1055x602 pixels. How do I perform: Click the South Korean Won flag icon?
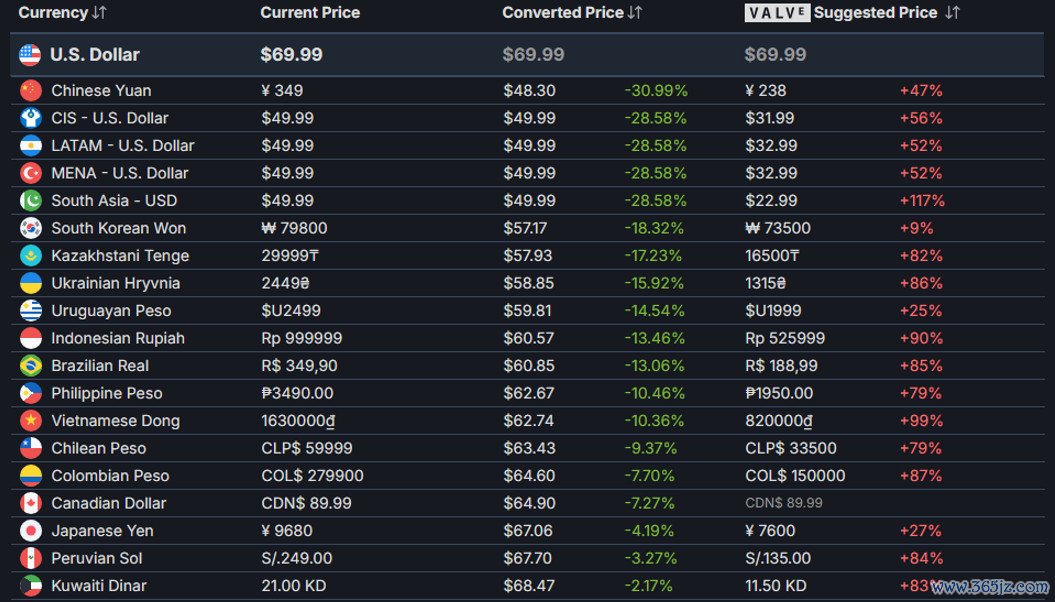pyautogui.click(x=31, y=228)
